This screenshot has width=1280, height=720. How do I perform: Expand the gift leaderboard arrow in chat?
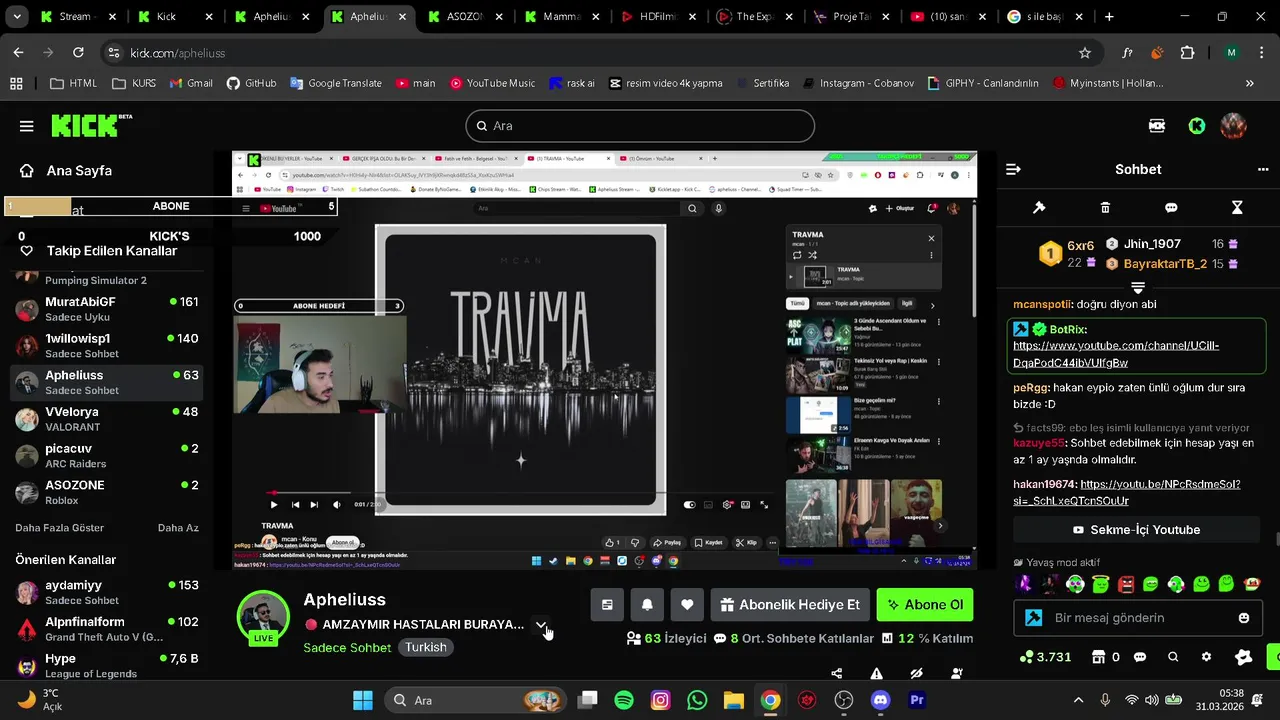1138,287
